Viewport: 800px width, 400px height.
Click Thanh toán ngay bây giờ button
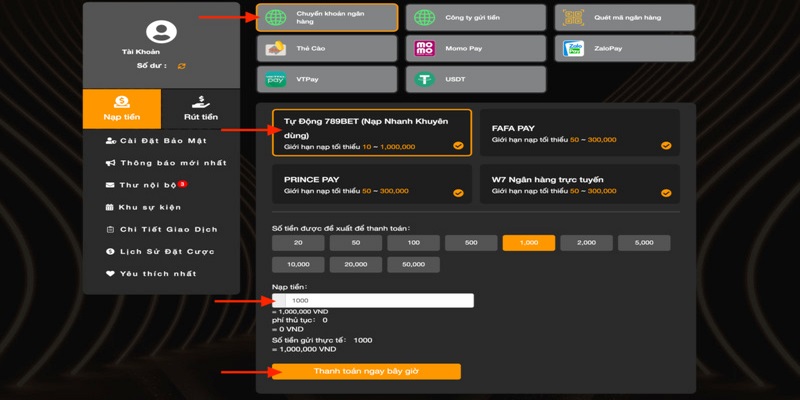pos(366,371)
